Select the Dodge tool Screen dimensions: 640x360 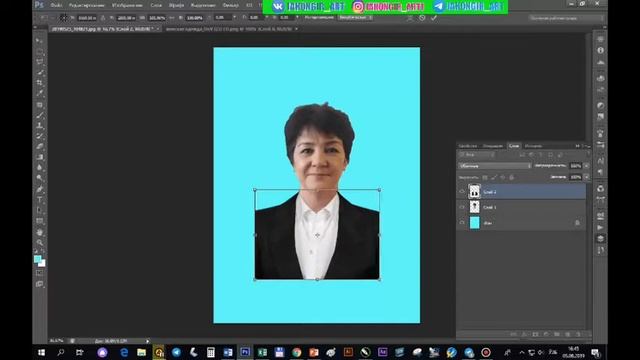coord(40,178)
